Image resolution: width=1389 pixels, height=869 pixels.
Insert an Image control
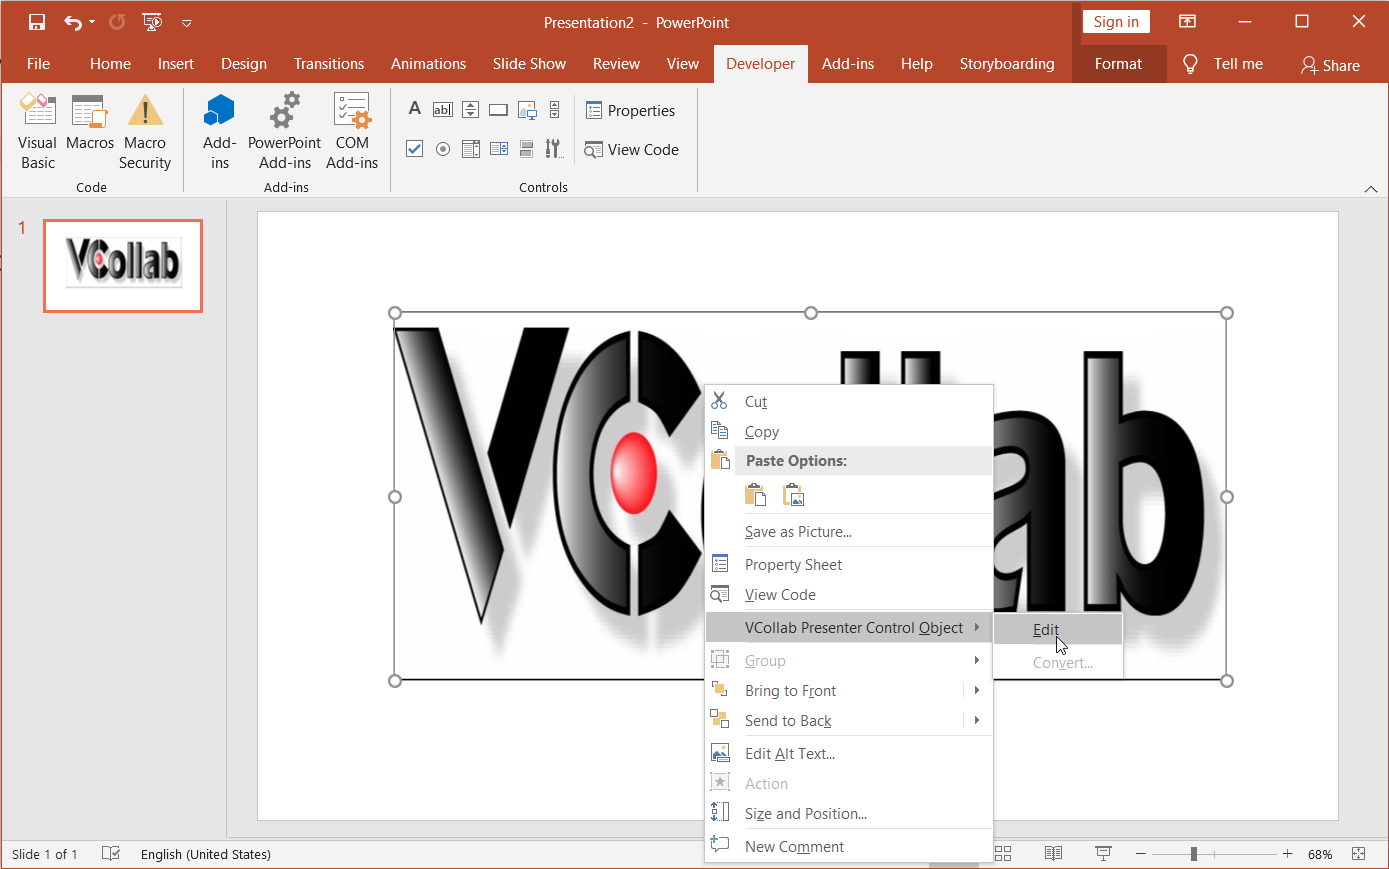(x=527, y=110)
